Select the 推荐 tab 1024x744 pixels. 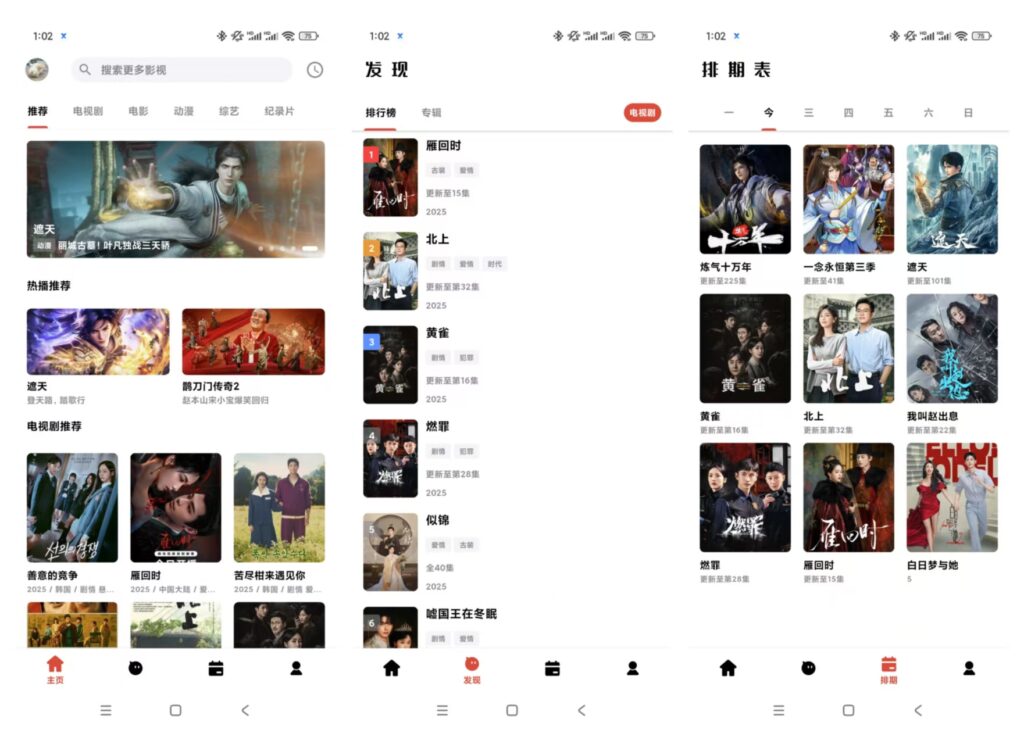[x=37, y=111]
